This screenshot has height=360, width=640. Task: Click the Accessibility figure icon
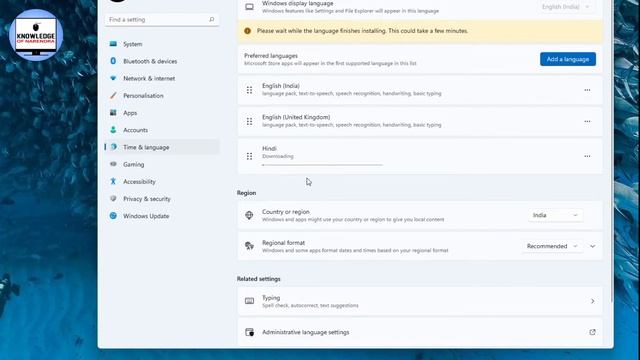[x=113, y=181]
